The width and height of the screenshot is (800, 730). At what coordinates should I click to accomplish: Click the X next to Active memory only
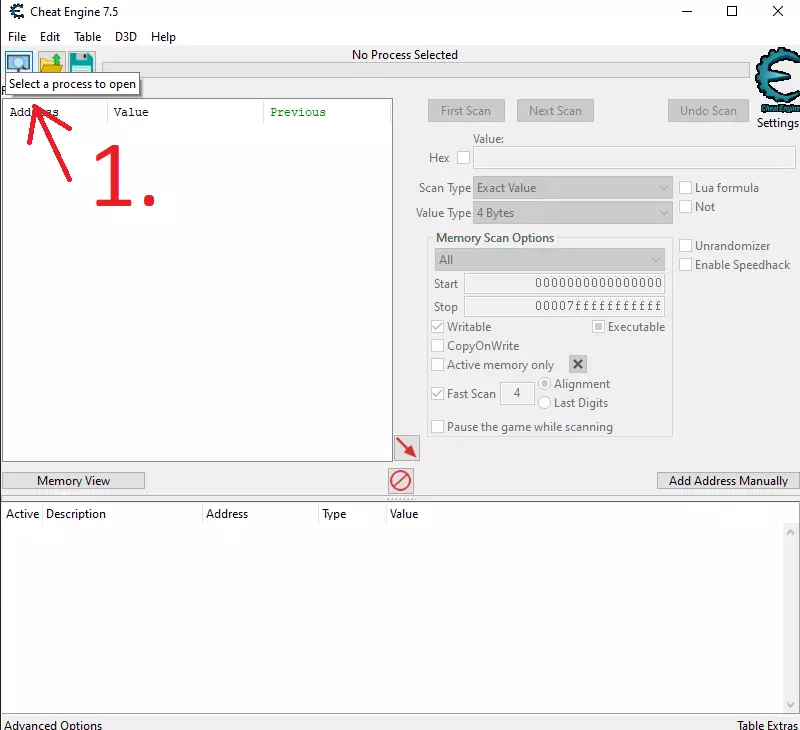pyautogui.click(x=578, y=364)
